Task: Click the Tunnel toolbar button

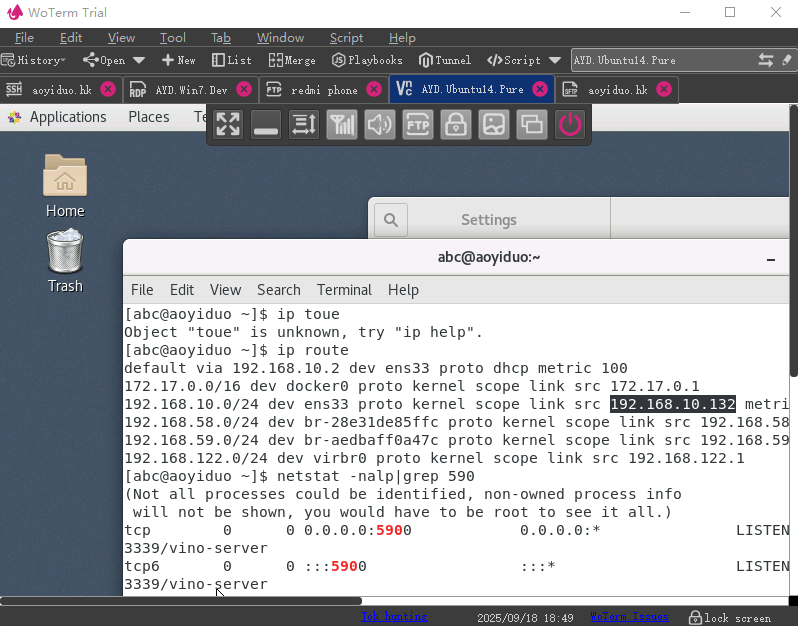Action: (x=445, y=60)
